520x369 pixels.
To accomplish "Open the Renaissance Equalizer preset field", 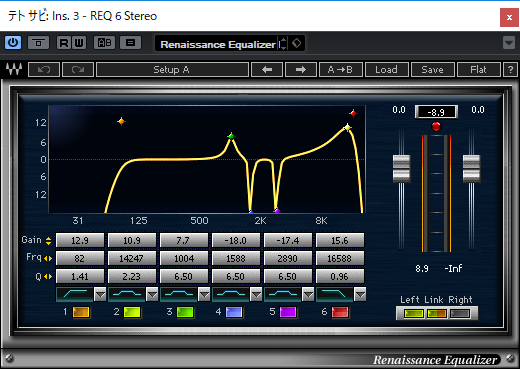I will (217, 44).
